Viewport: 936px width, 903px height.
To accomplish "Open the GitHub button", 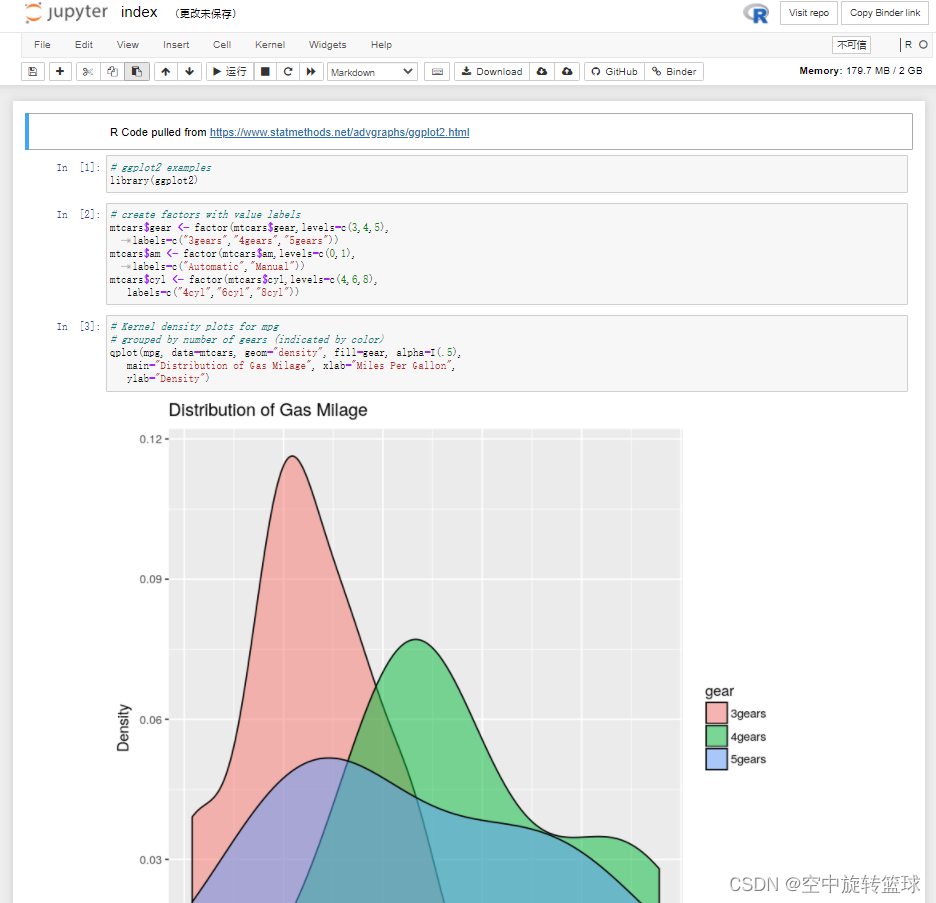I will (614, 72).
